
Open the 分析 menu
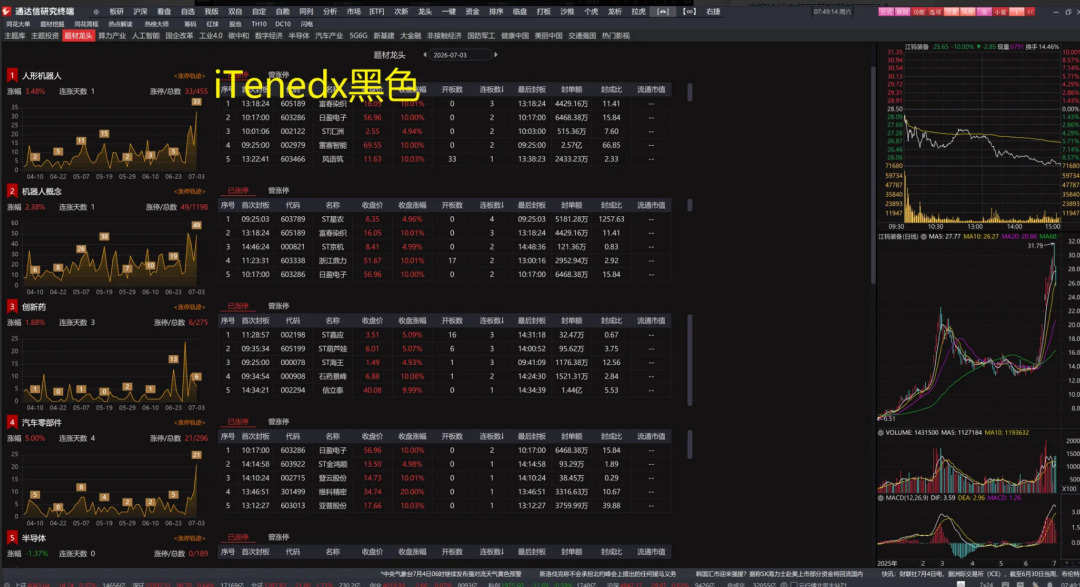[330, 12]
